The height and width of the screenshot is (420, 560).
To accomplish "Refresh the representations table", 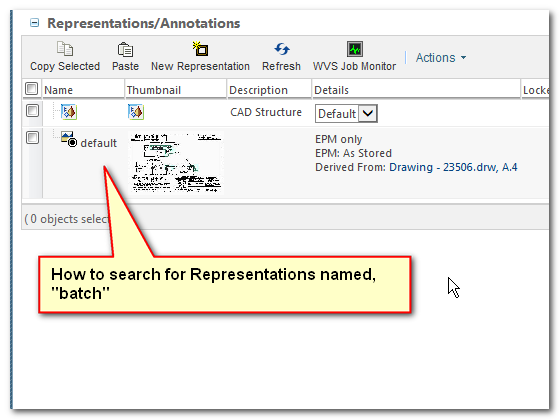I will pos(281,49).
